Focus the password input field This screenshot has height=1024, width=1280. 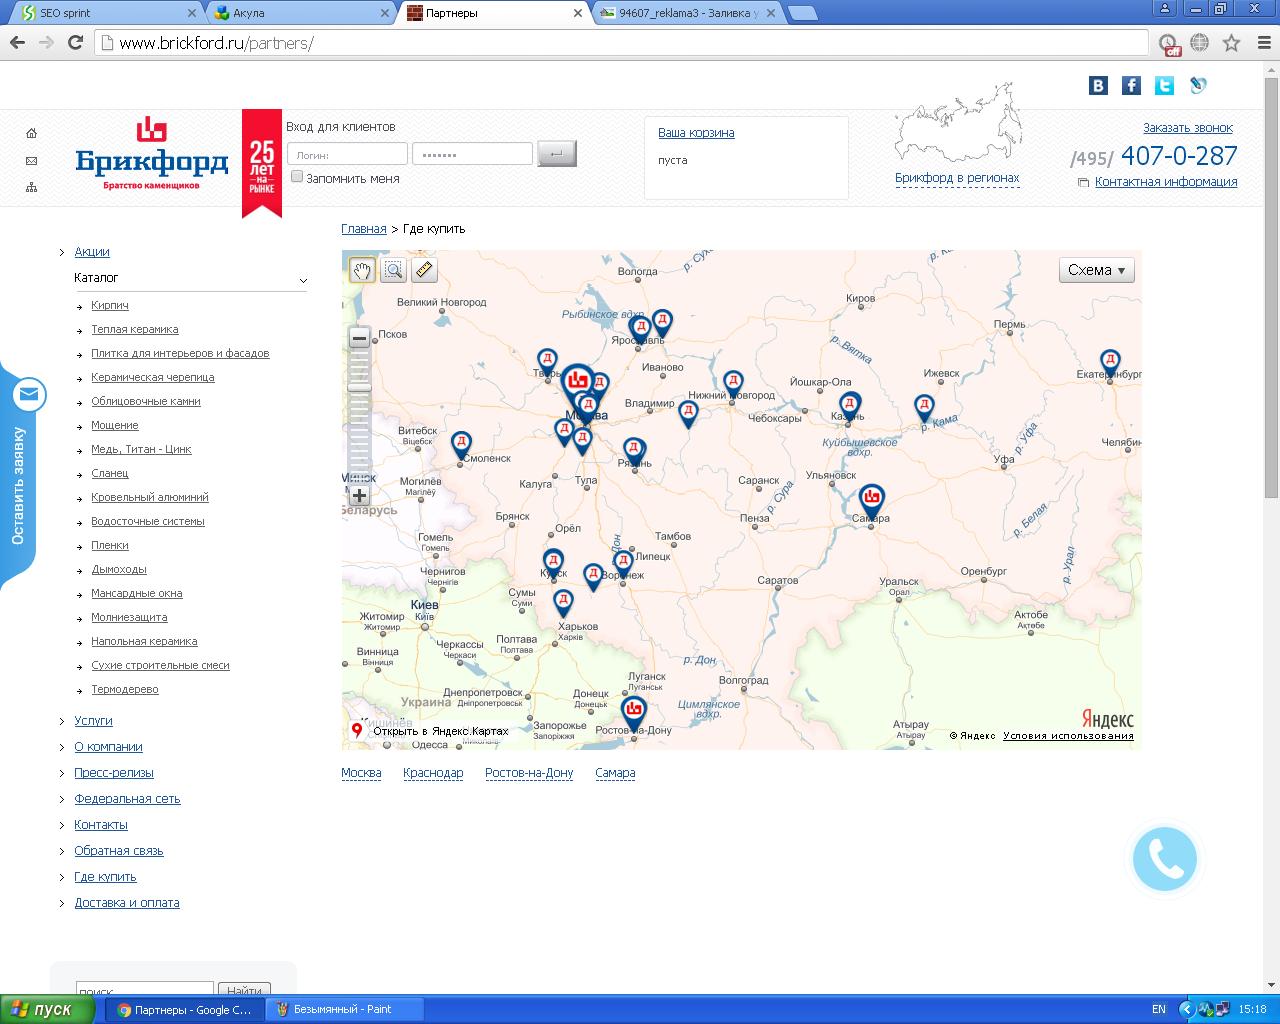(472, 154)
